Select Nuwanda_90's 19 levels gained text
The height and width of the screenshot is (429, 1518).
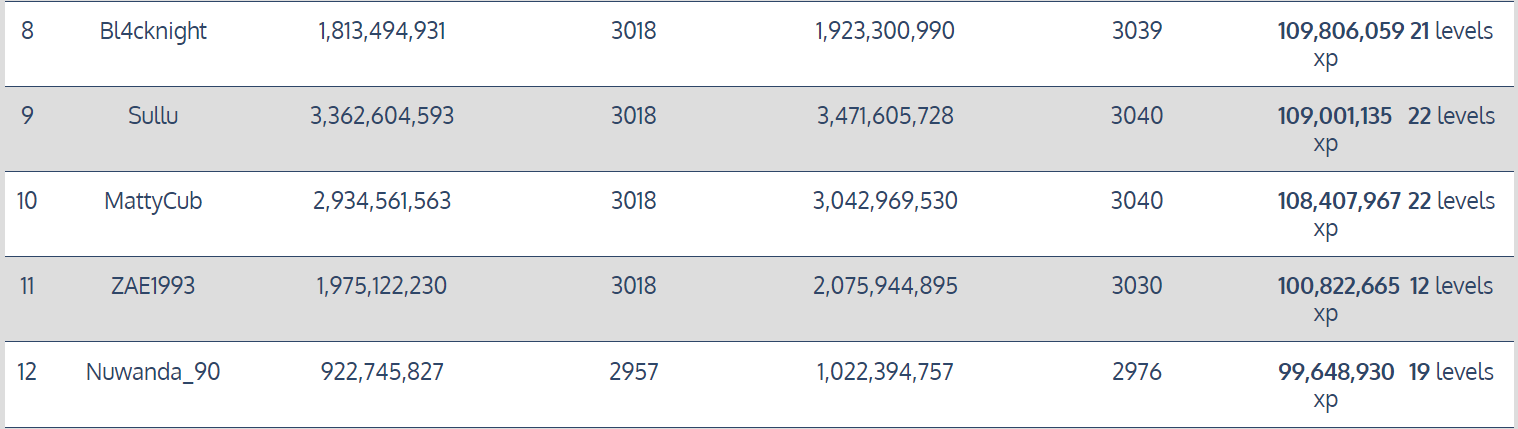tap(1451, 372)
